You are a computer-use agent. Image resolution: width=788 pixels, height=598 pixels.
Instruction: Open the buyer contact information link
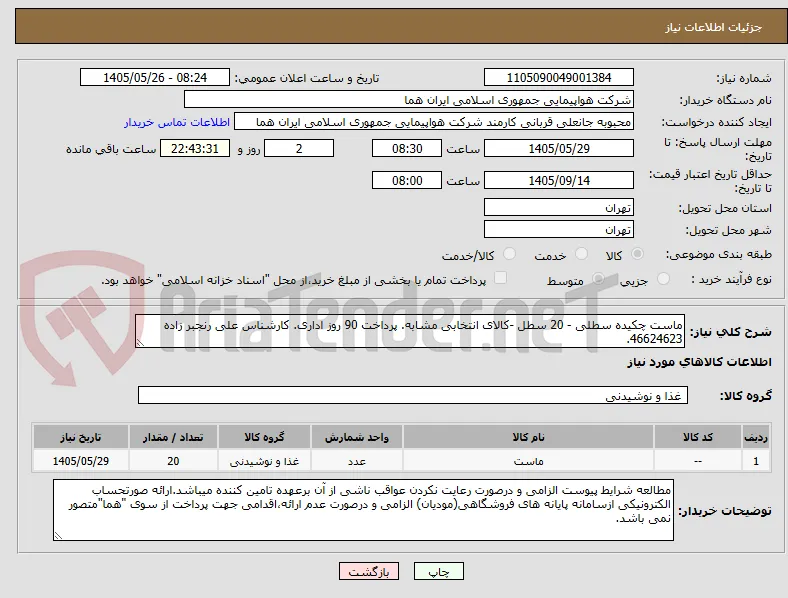click(177, 122)
